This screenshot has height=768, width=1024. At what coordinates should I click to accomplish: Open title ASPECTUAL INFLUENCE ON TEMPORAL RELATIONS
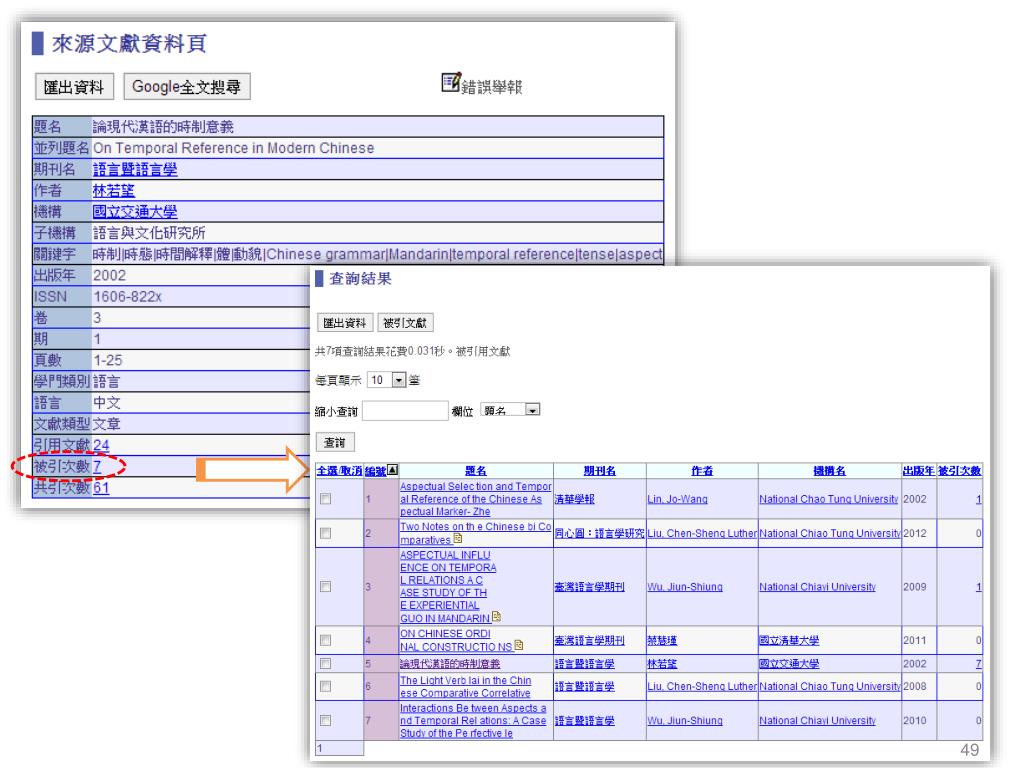[448, 586]
